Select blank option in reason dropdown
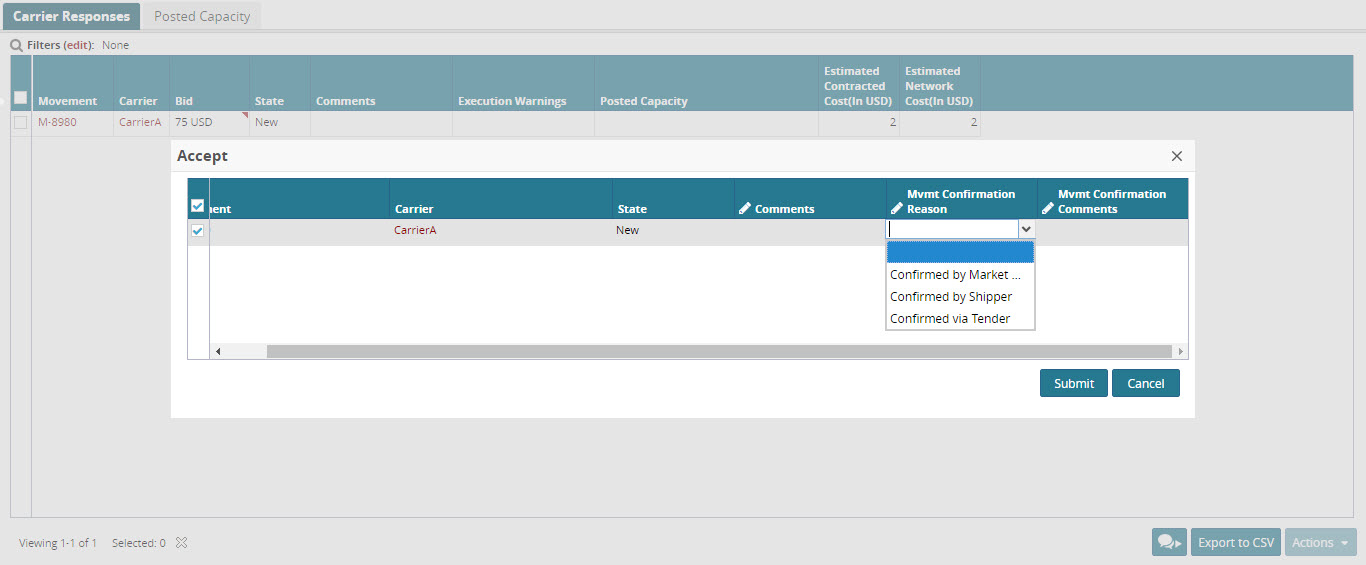 coord(960,252)
